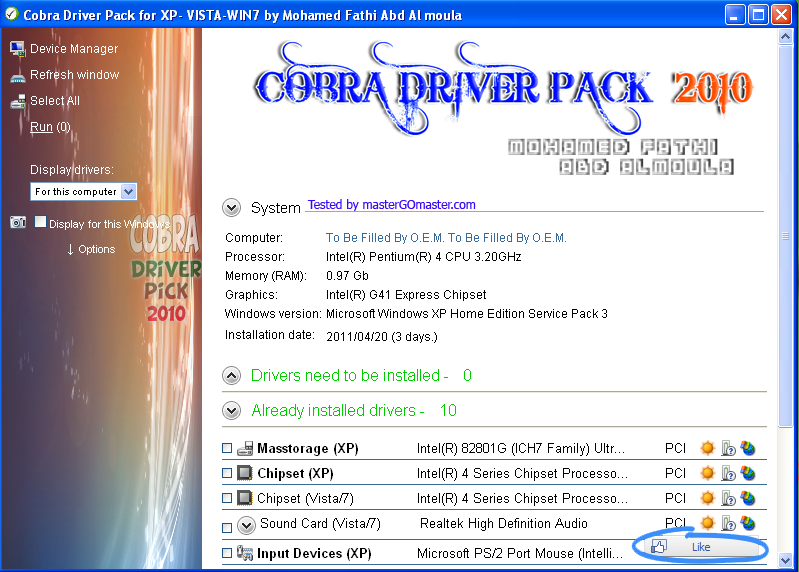Click the help document icon in Masstorage row
The width and height of the screenshot is (799, 572).
click(728, 448)
